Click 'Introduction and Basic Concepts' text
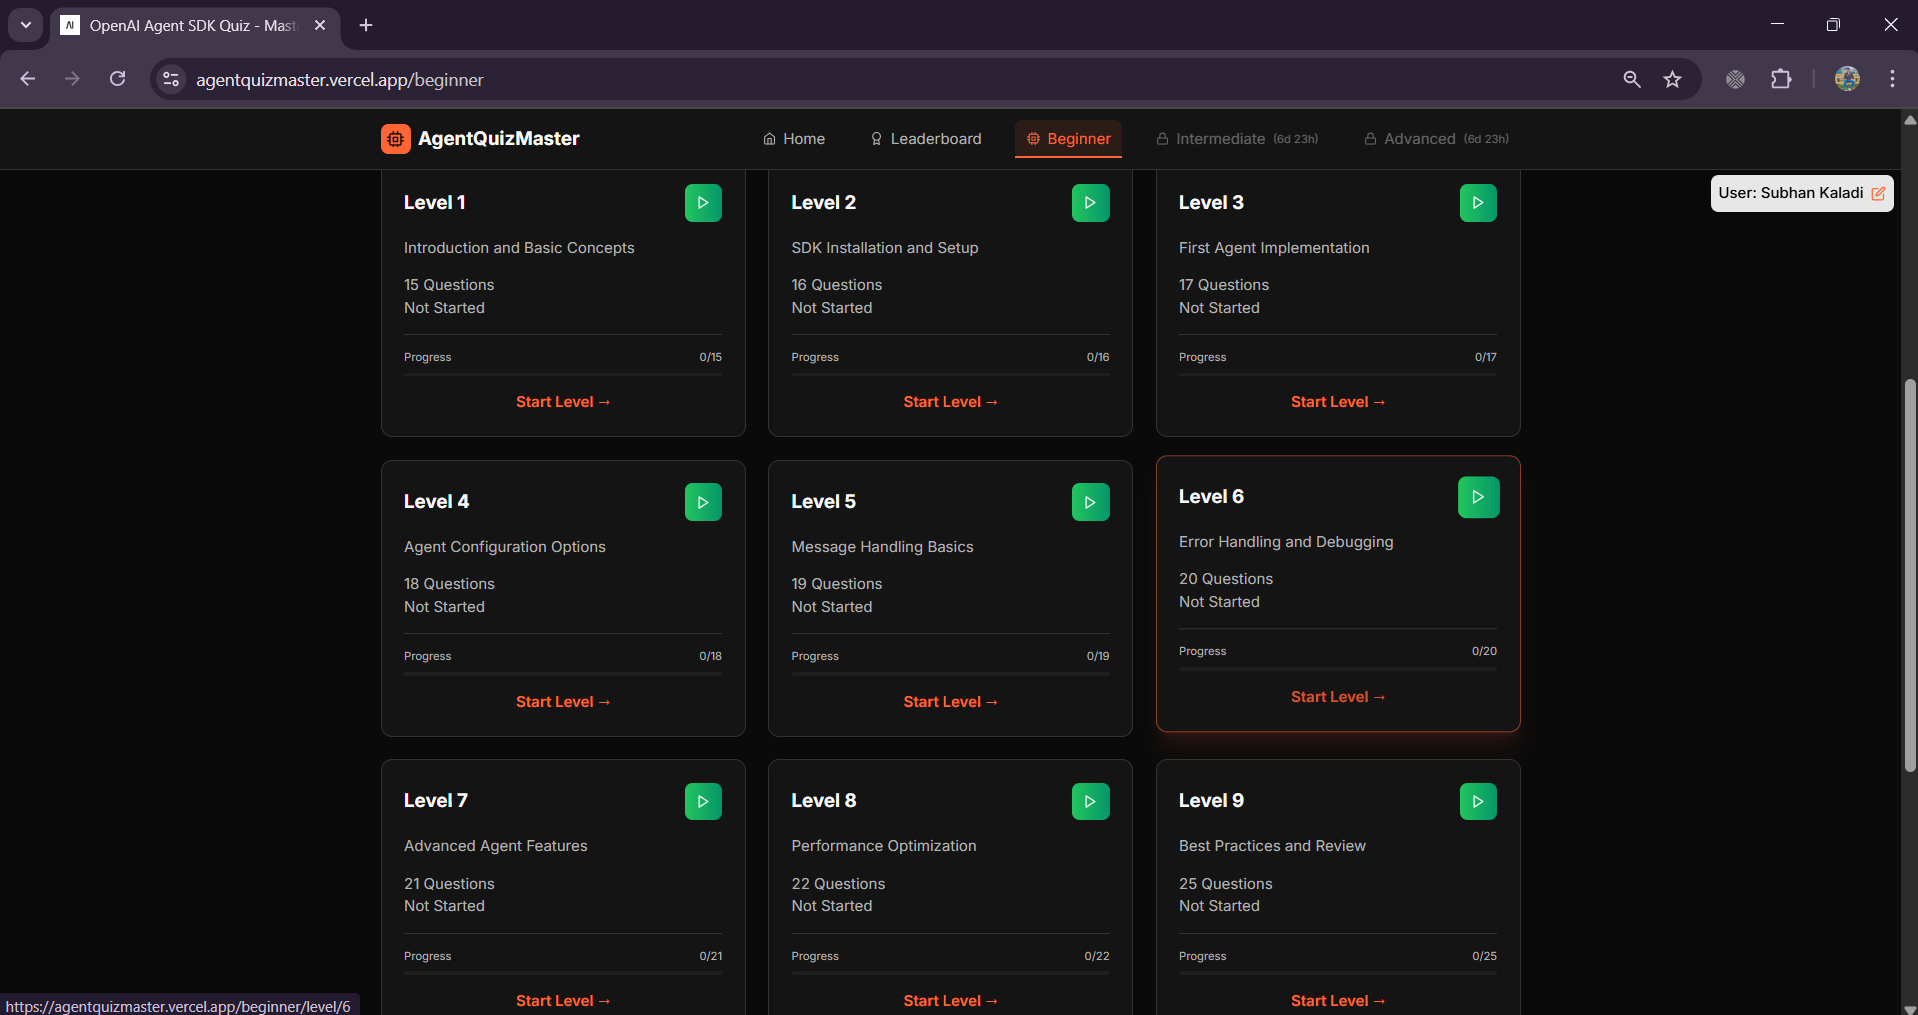 tap(519, 248)
